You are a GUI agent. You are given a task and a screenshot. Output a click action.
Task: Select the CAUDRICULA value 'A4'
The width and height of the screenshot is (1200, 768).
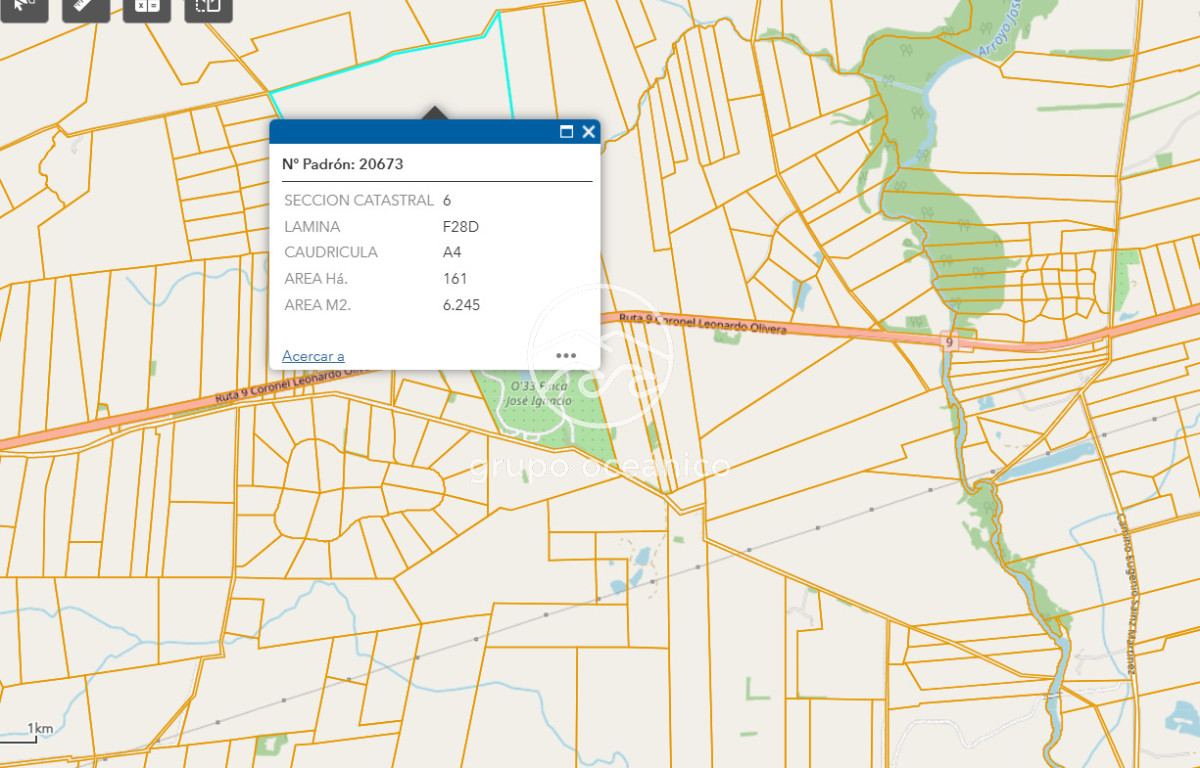452,253
